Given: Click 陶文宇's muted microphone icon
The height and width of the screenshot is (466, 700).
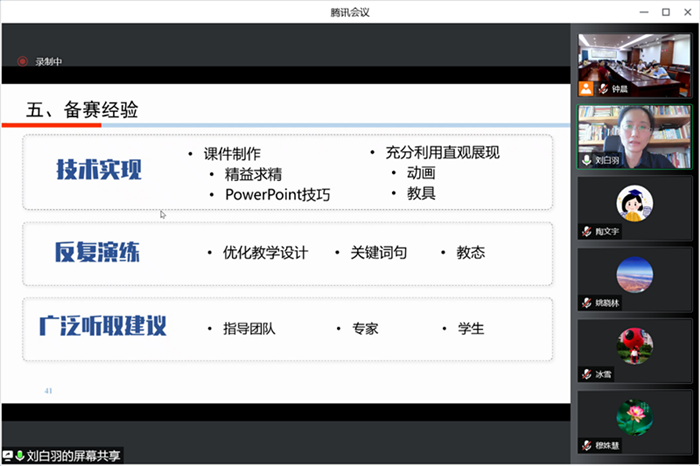Looking at the screenshot, I should [x=588, y=231].
